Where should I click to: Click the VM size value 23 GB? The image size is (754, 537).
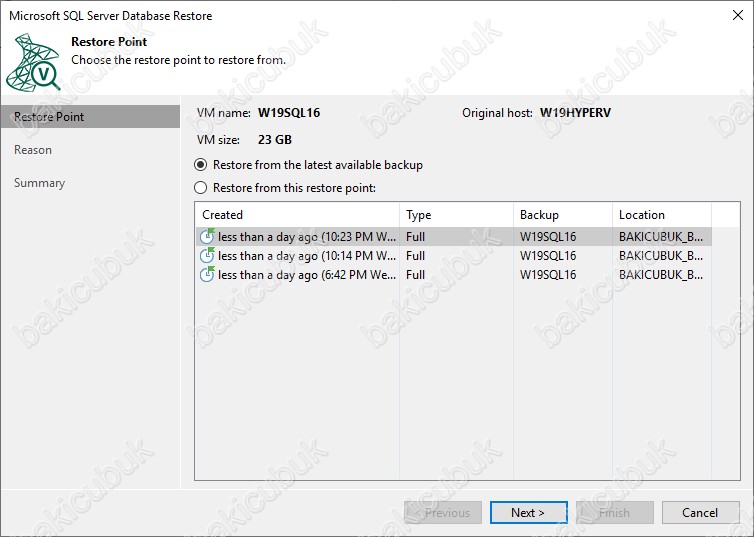coord(275,140)
